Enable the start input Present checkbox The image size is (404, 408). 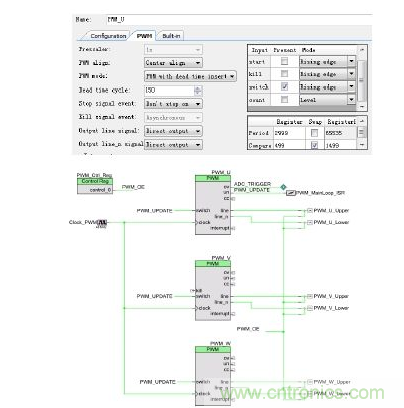[284, 61]
